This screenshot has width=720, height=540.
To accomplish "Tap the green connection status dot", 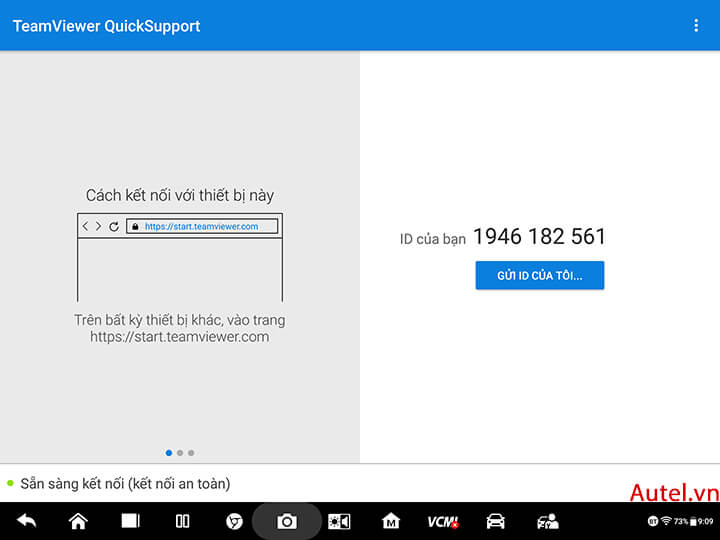I will pos(11,483).
